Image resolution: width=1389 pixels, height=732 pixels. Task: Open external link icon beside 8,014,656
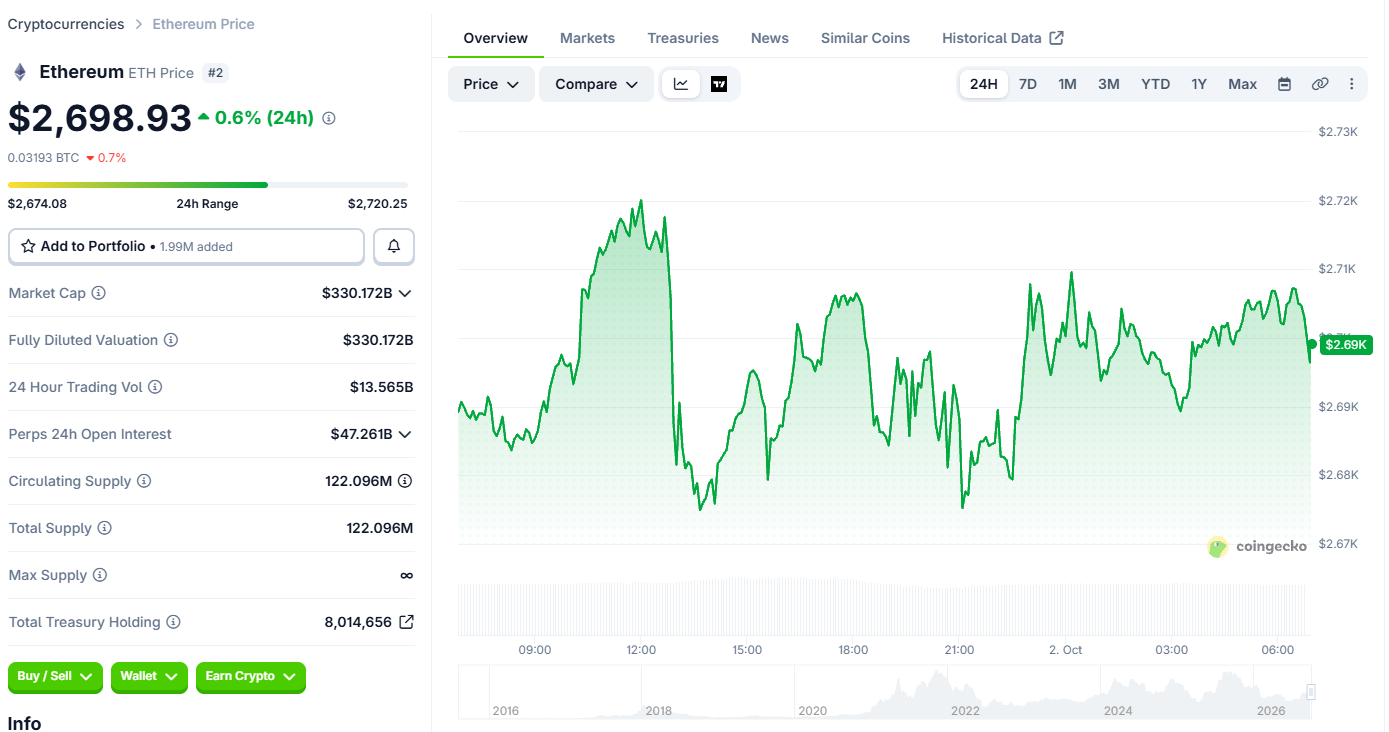[x=406, y=622]
